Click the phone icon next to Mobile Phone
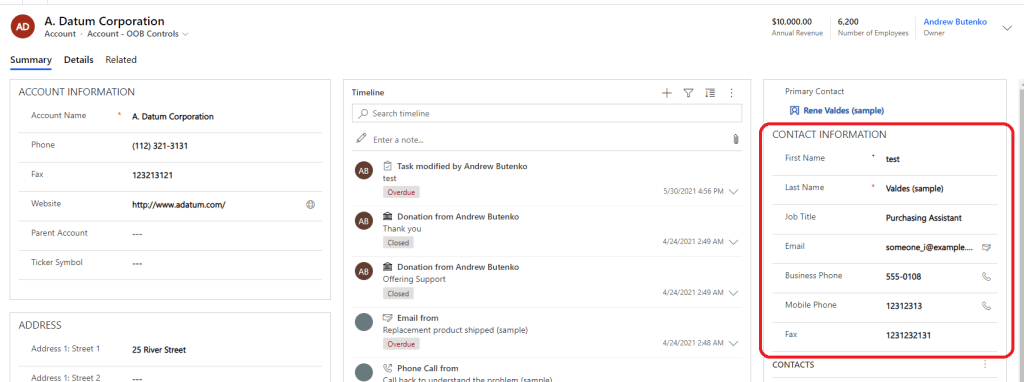1024x382 pixels. [x=987, y=306]
